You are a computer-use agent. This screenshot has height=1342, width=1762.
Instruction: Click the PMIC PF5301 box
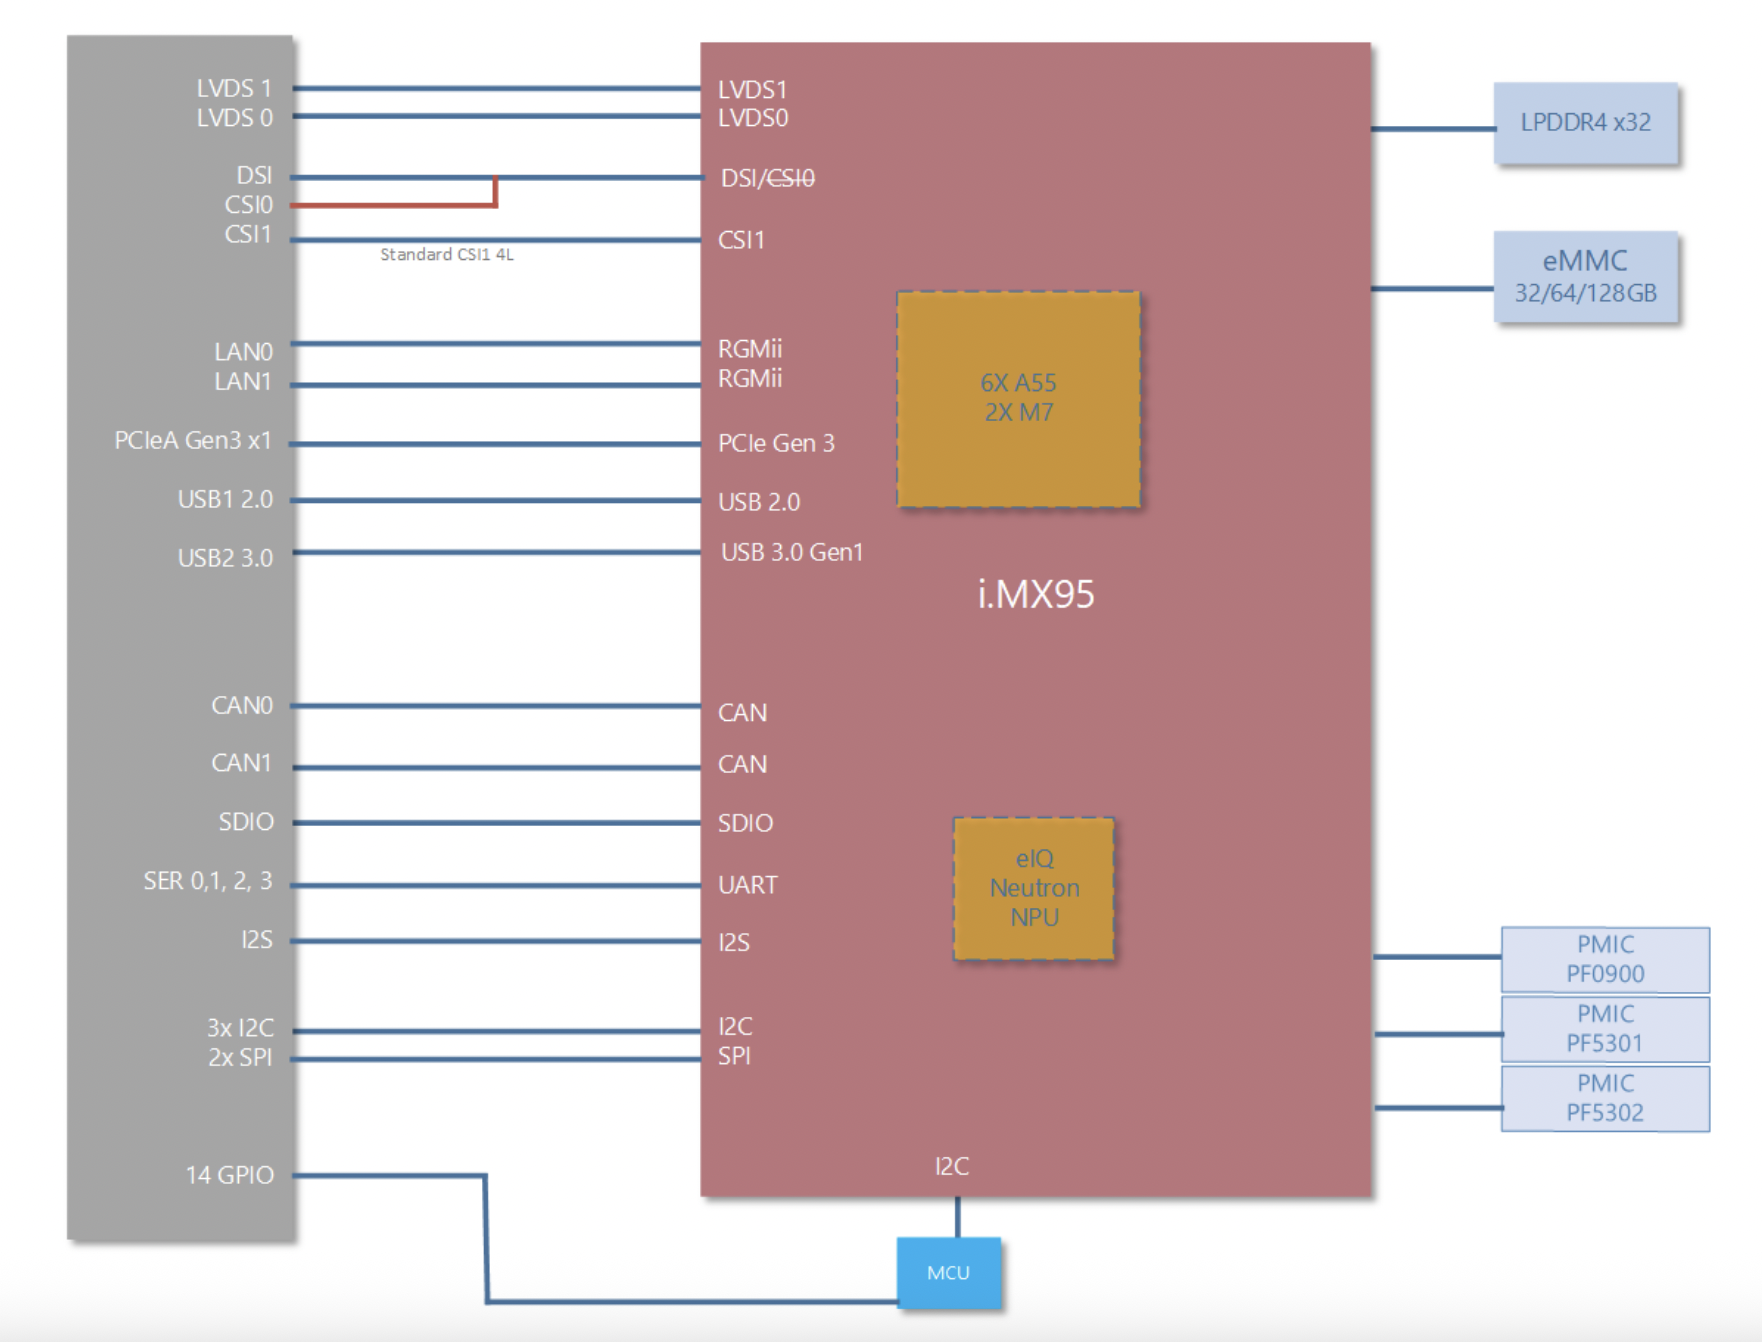[1604, 1028]
